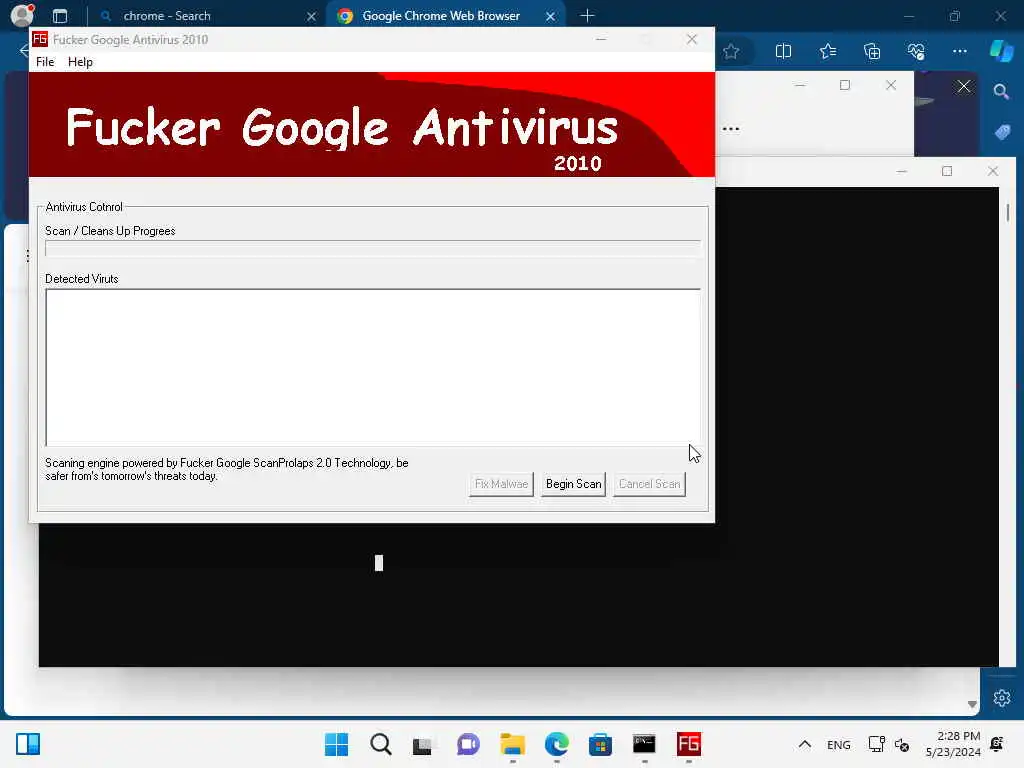Screen dimensions: 1024x768
Task: Open File Explorer from taskbar
Action: tap(513, 744)
